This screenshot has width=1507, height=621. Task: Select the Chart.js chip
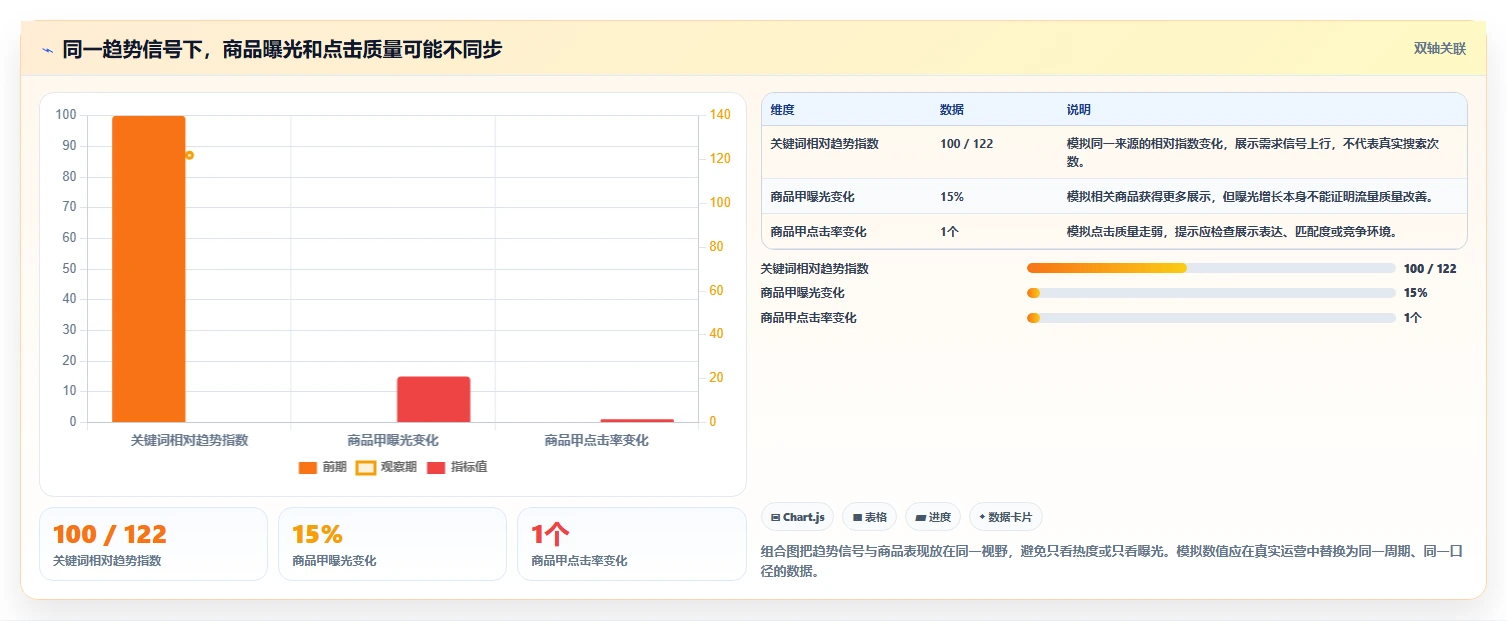pos(797,517)
